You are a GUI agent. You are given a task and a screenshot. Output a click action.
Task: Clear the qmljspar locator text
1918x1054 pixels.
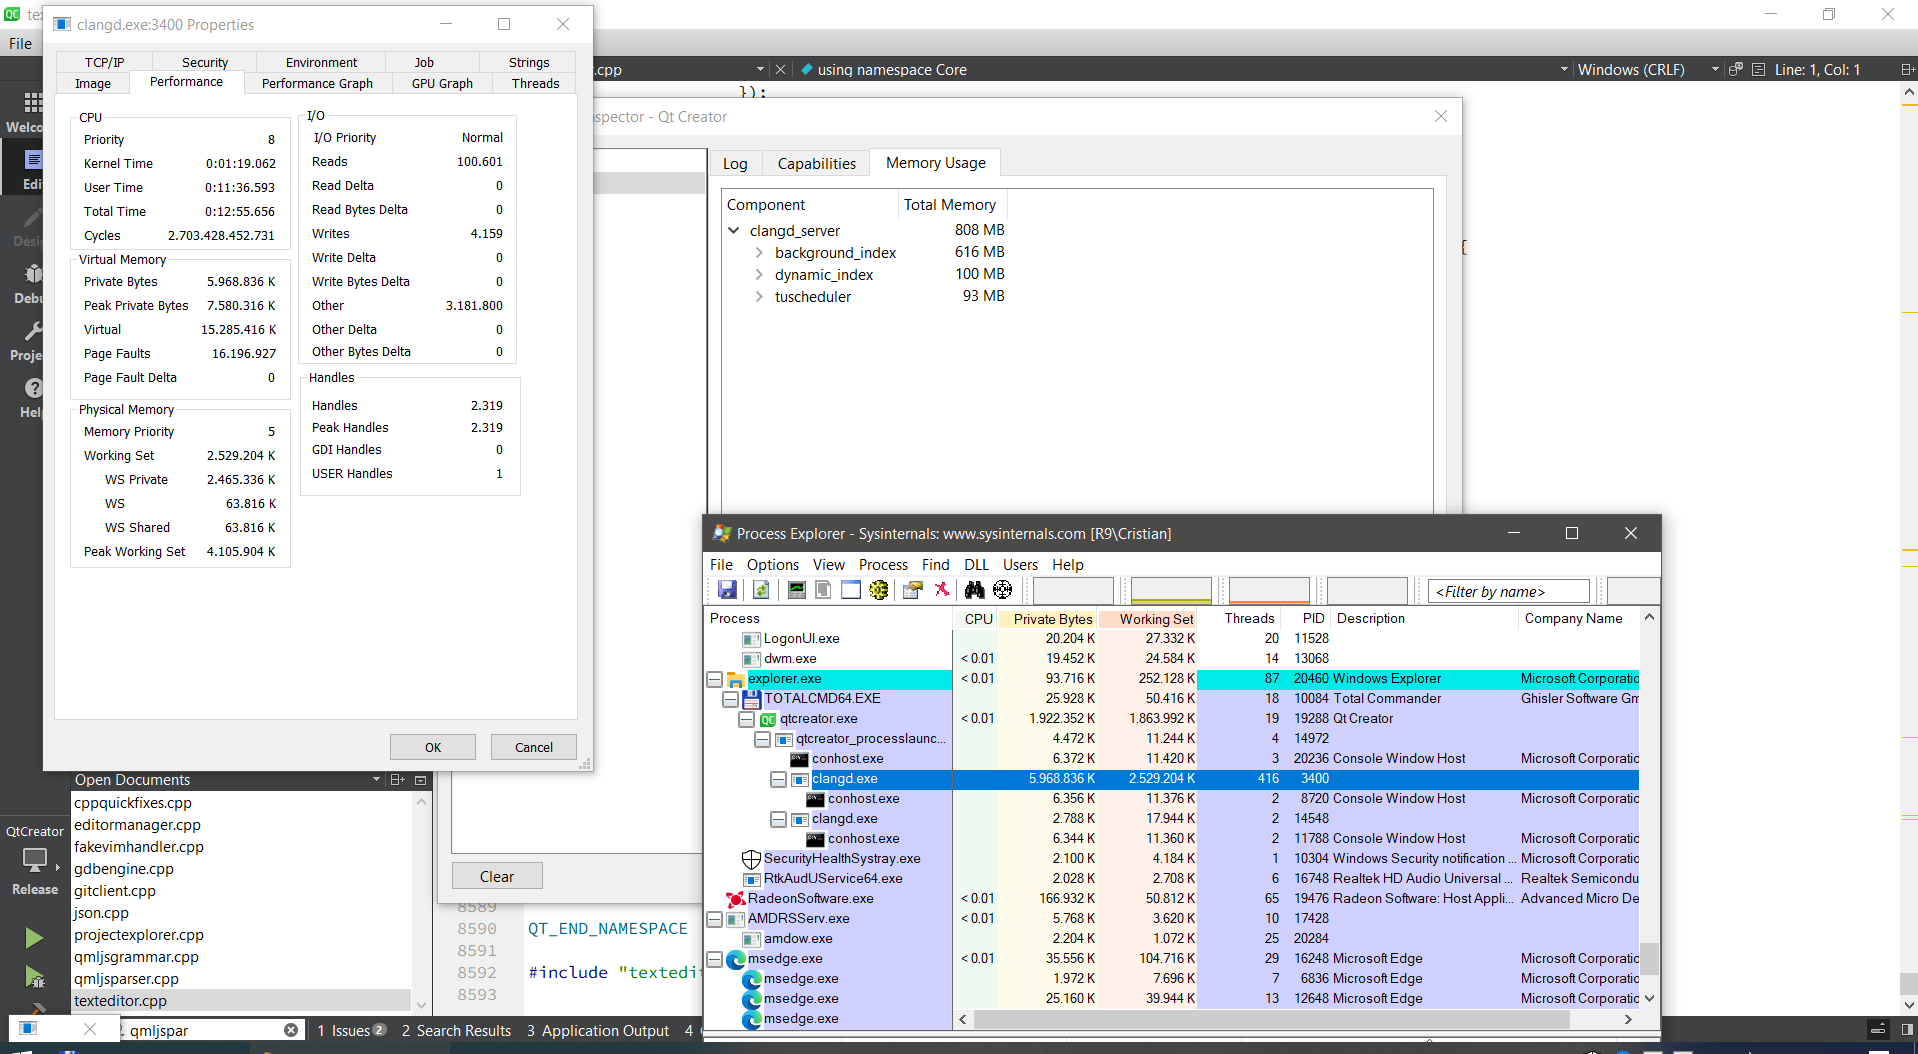tap(291, 1030)
